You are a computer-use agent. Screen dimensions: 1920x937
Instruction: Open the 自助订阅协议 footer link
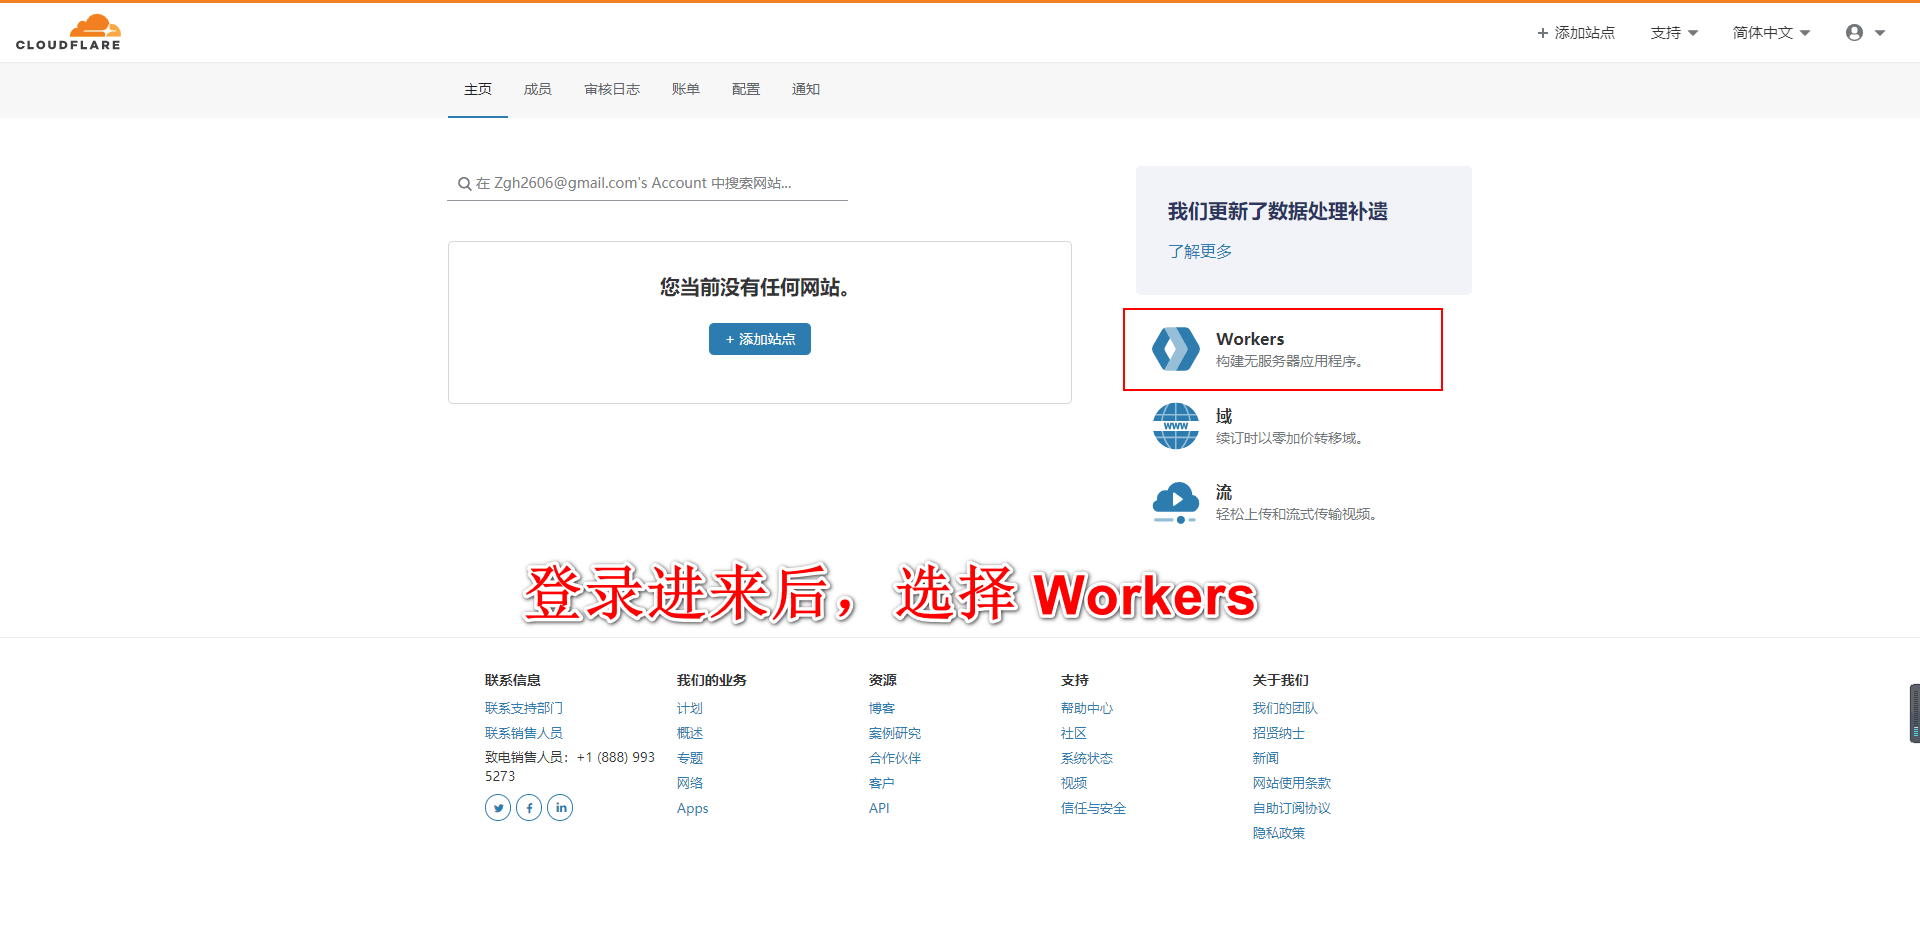click(1292, 808)
